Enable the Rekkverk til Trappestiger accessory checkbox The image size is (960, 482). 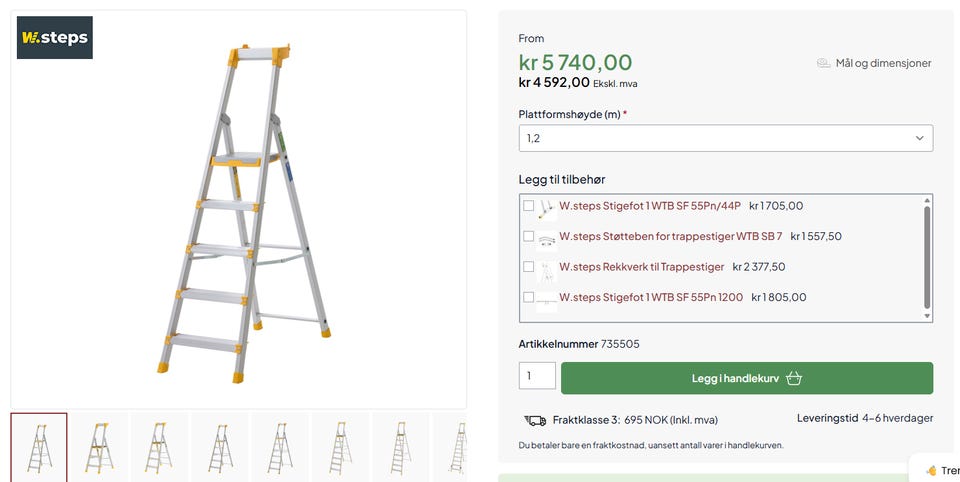(x=528, y=267)
